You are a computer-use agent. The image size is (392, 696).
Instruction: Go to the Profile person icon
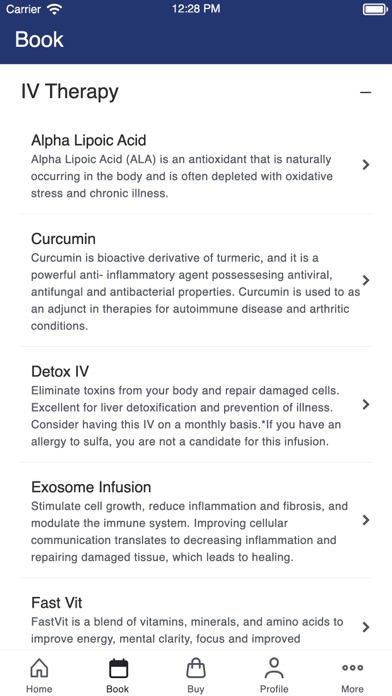point(274,668)
